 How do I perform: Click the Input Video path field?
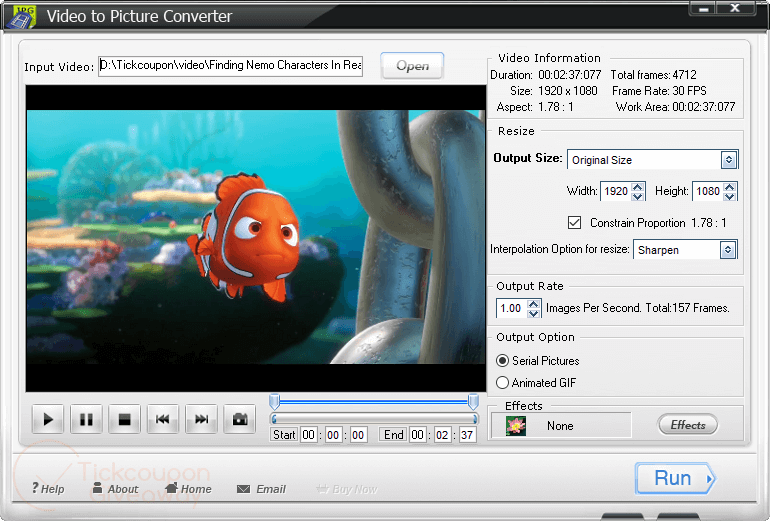[230, 65]
